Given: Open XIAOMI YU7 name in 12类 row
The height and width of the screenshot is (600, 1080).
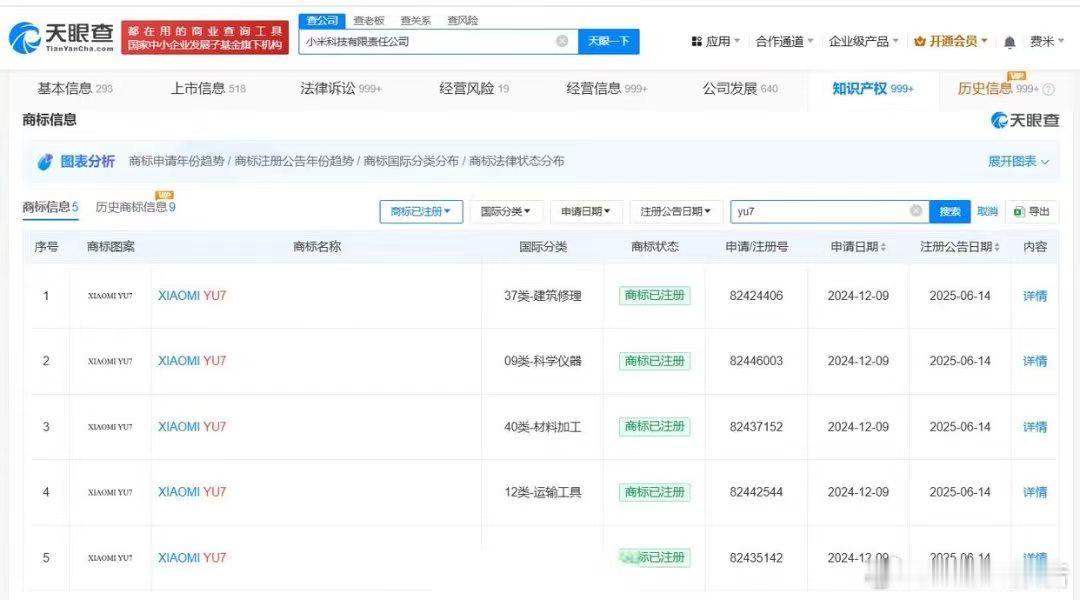Looking at the screenshot, I should pos(192,493).
